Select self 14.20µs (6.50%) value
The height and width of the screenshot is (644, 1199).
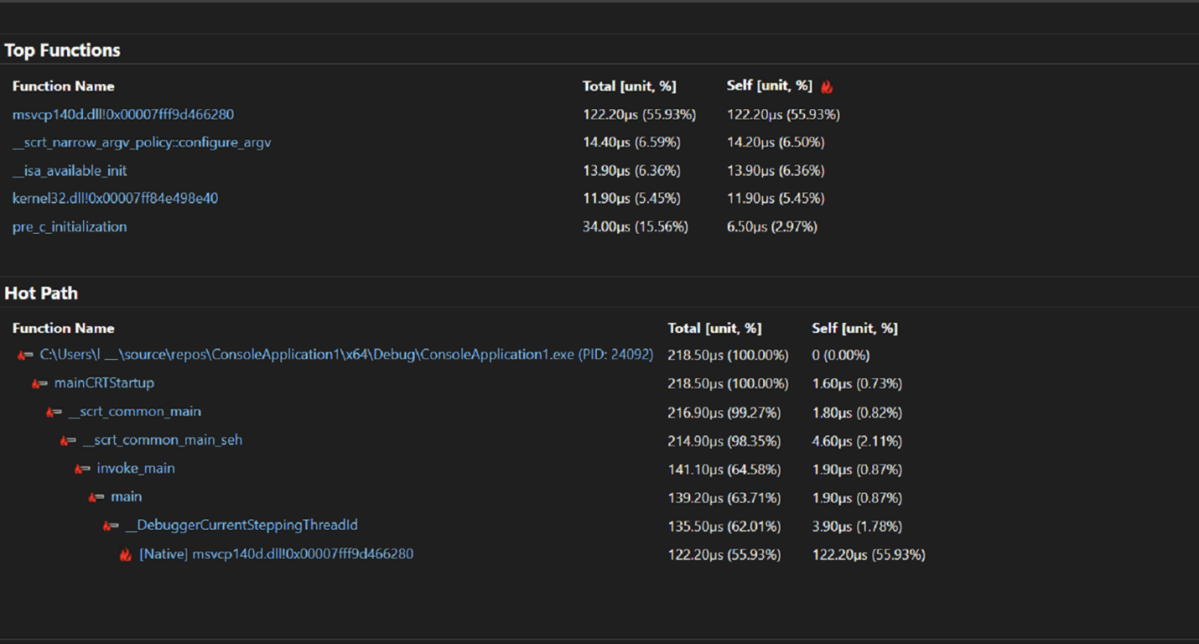775,142
